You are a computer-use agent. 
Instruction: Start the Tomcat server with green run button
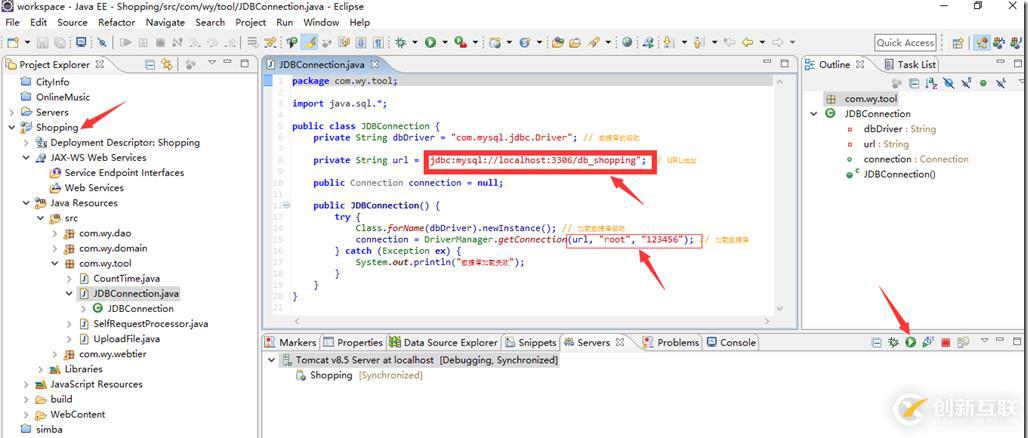(911, 342)
